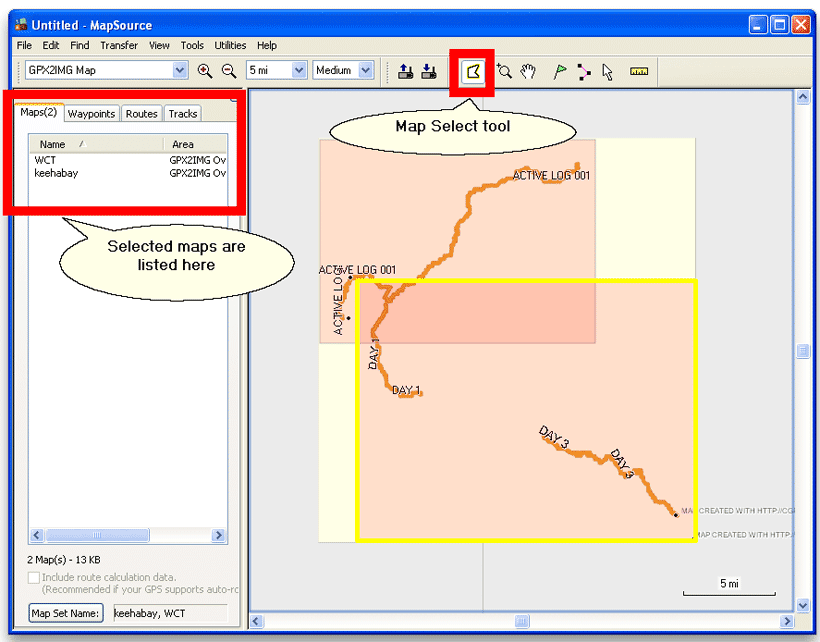The height and width of the screenshot is (642, 820).
Task: Open the Help menu
Action: pos(267,45)
